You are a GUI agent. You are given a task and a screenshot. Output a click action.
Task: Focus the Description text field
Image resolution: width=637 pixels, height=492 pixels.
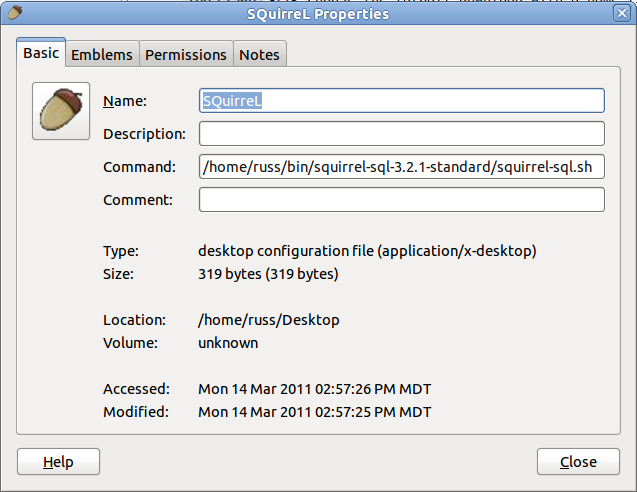click(402, 134)
